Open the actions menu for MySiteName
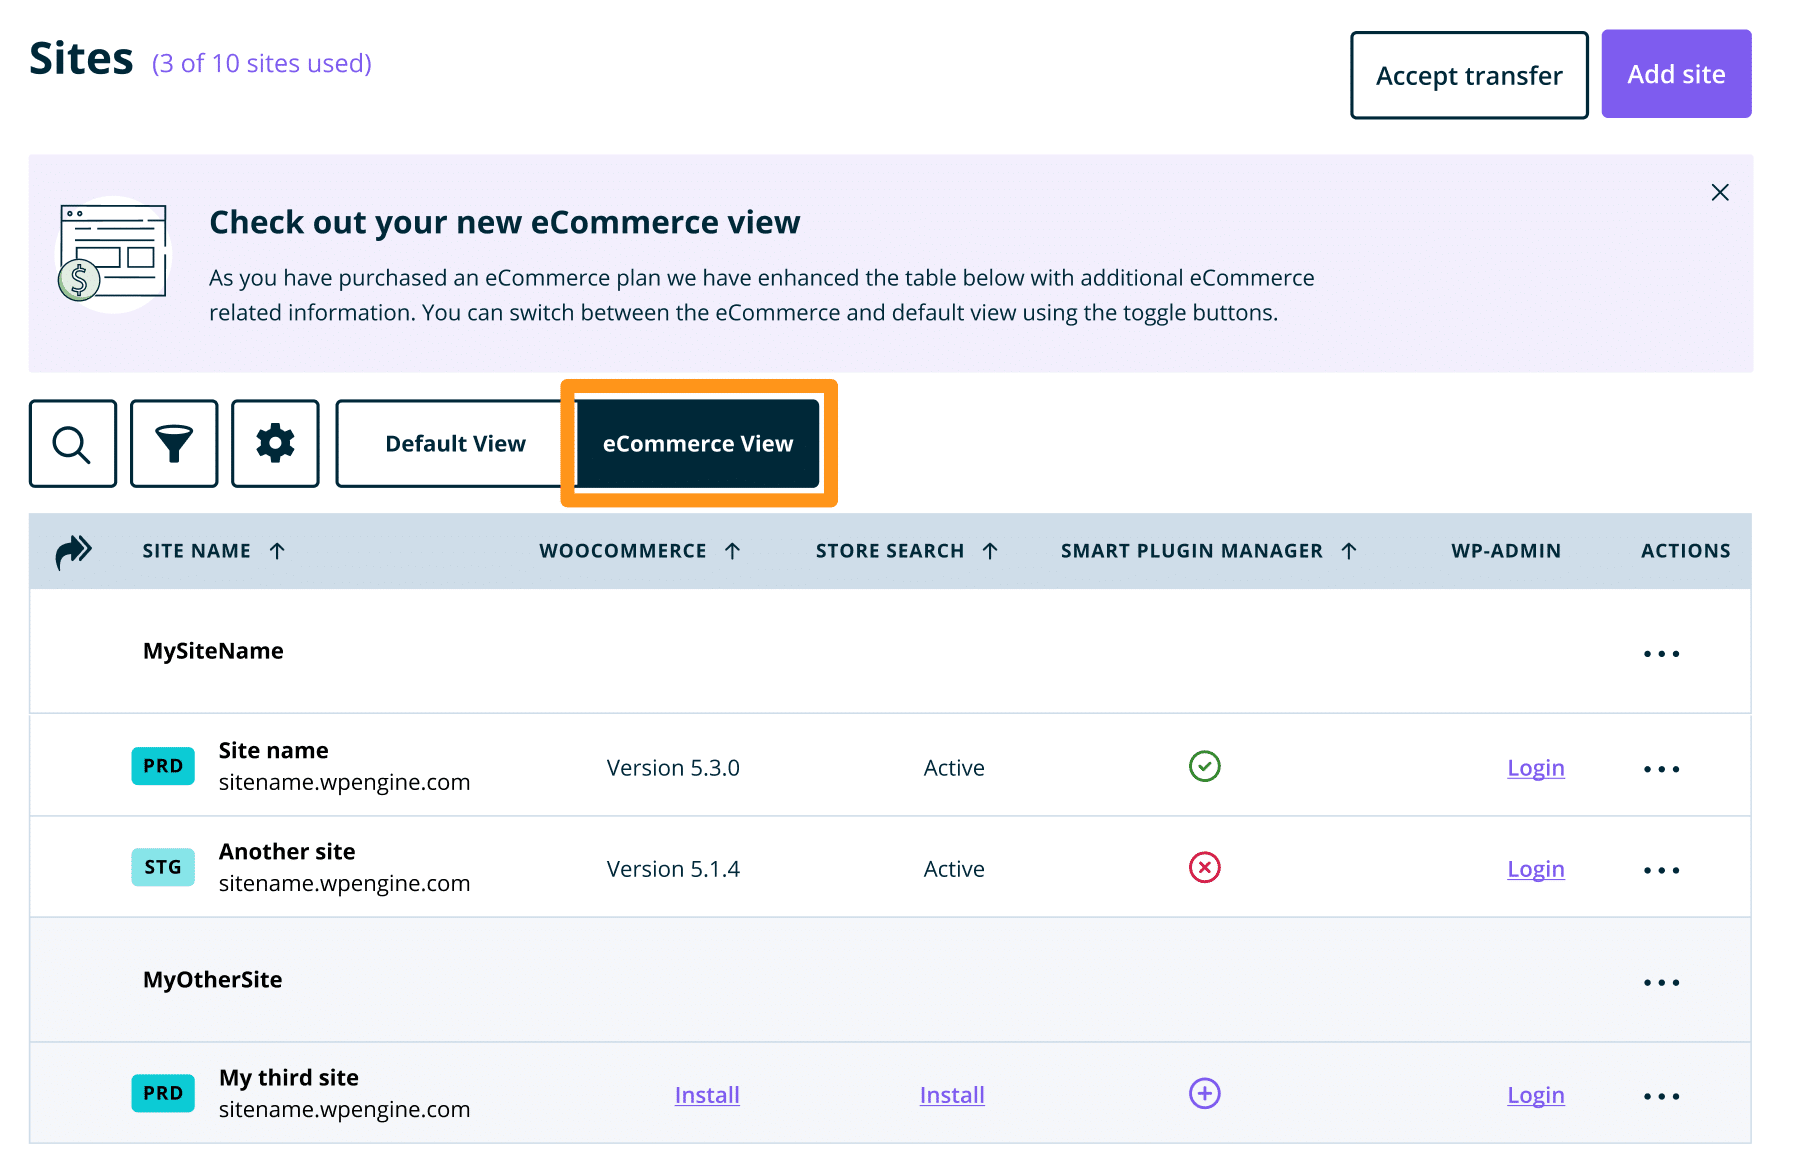The height and width of the screenshot is (1173, 1799). click(1660, 653)
